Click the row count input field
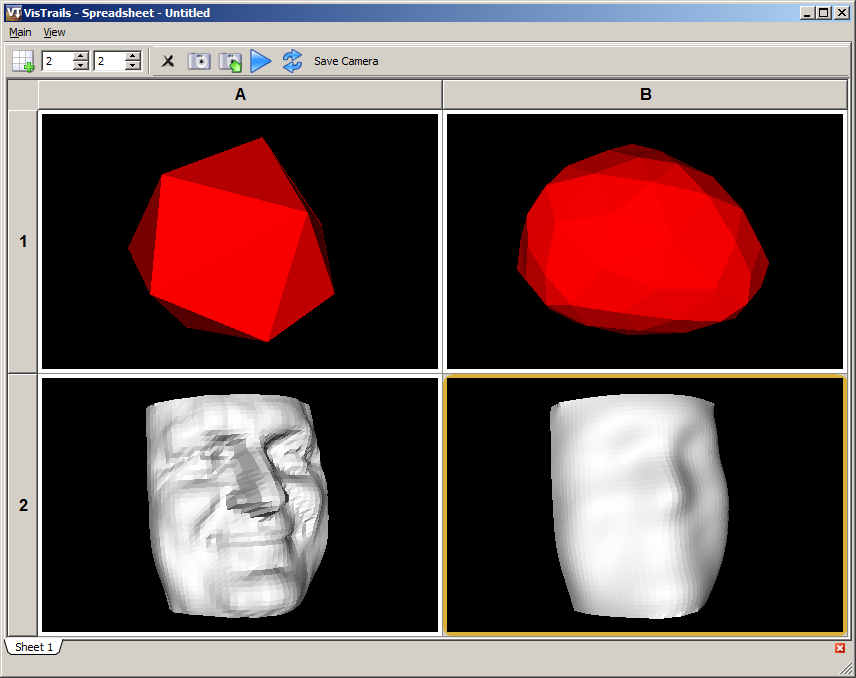The image size is (856, 678). click(x=57, y=61)
